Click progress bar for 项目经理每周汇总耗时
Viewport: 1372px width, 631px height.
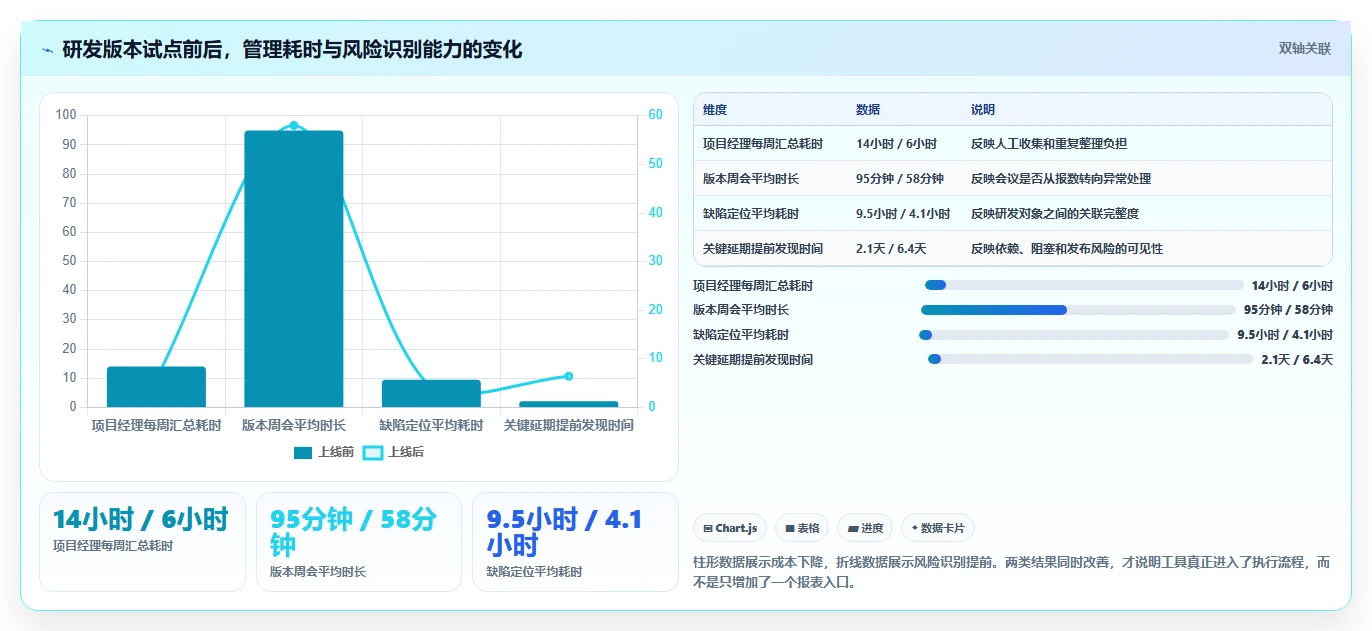click(1084, 285)
